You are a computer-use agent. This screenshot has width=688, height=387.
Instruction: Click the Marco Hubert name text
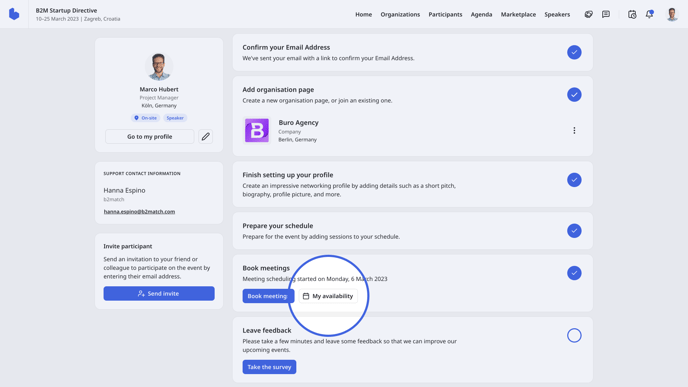[x=159, y=89]
